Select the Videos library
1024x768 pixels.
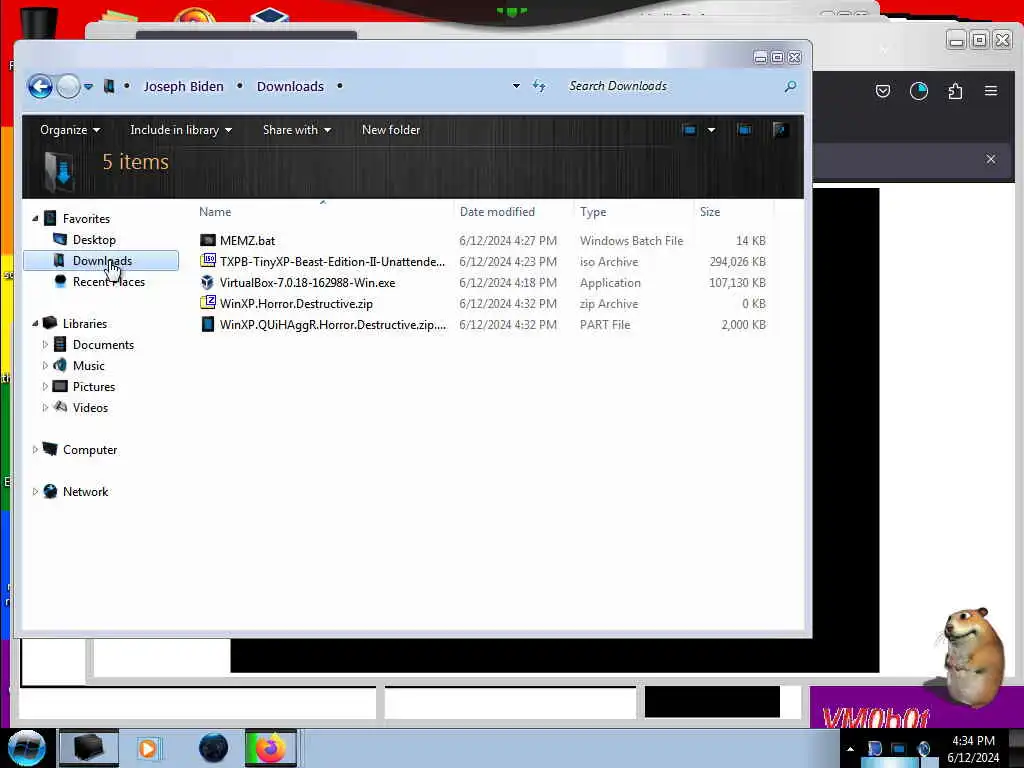[x=90, y=408]
